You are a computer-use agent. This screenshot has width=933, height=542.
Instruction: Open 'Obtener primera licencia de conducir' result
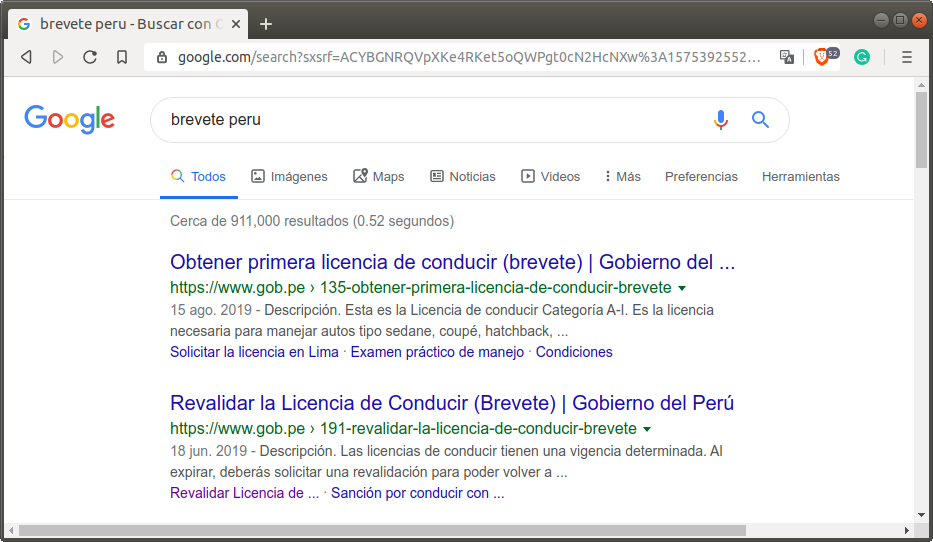(452, 262)
